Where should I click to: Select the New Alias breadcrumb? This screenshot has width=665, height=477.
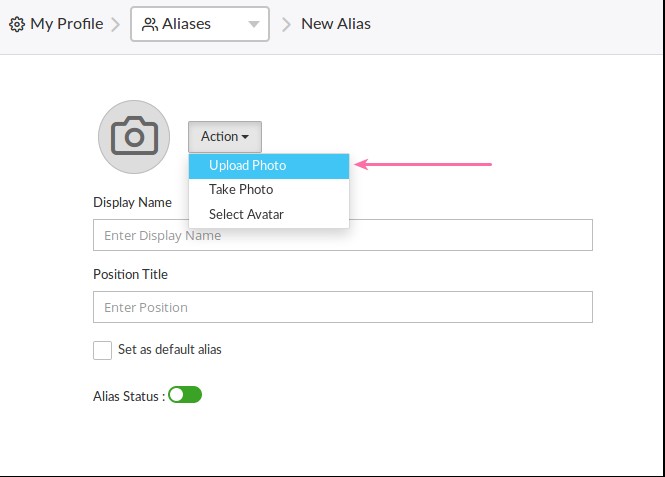tap(336, 24)
